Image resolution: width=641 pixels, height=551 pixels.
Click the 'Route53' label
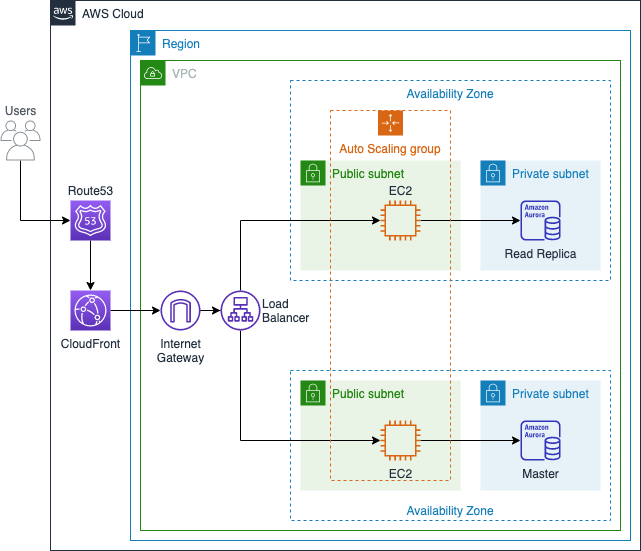pyautogui.click(x=90, y=191)
